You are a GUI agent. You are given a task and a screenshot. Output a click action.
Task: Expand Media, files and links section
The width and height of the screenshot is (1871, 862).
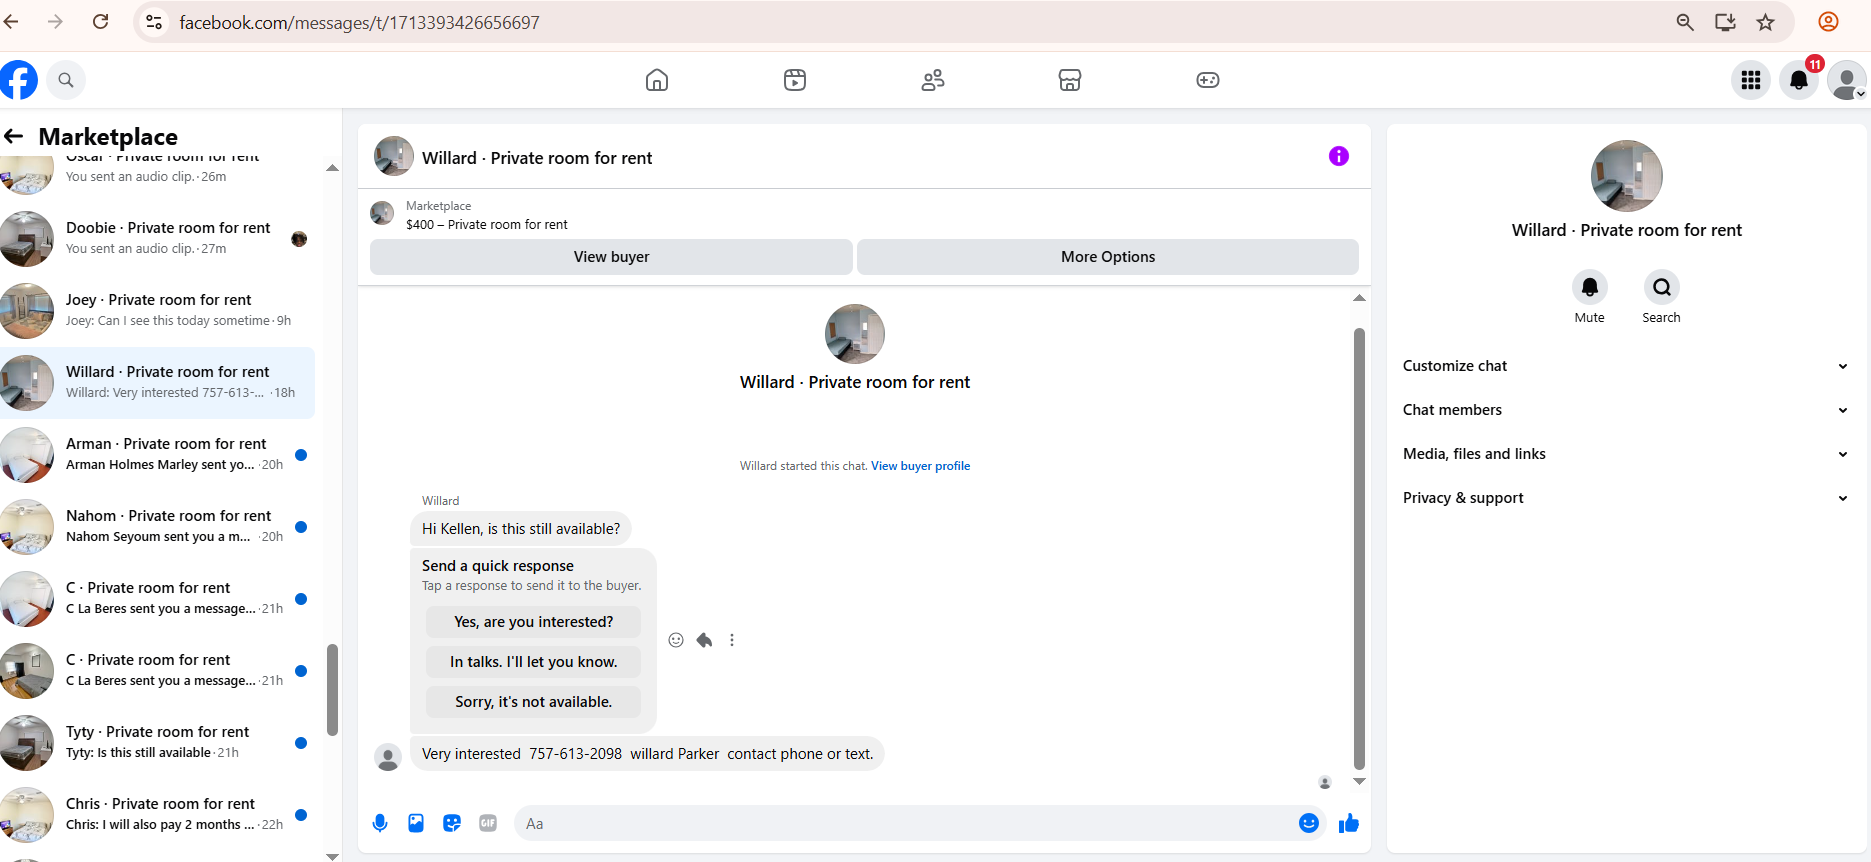(1626, 454)
